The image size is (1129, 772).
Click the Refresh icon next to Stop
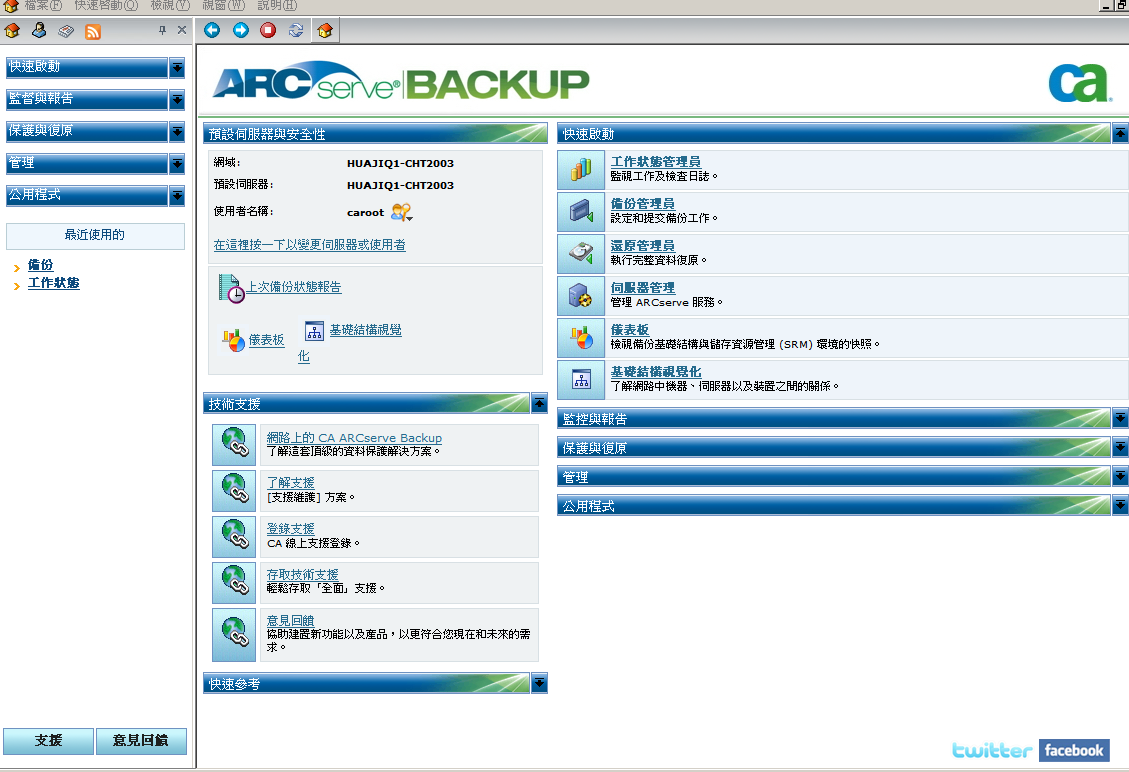point(295,30)
